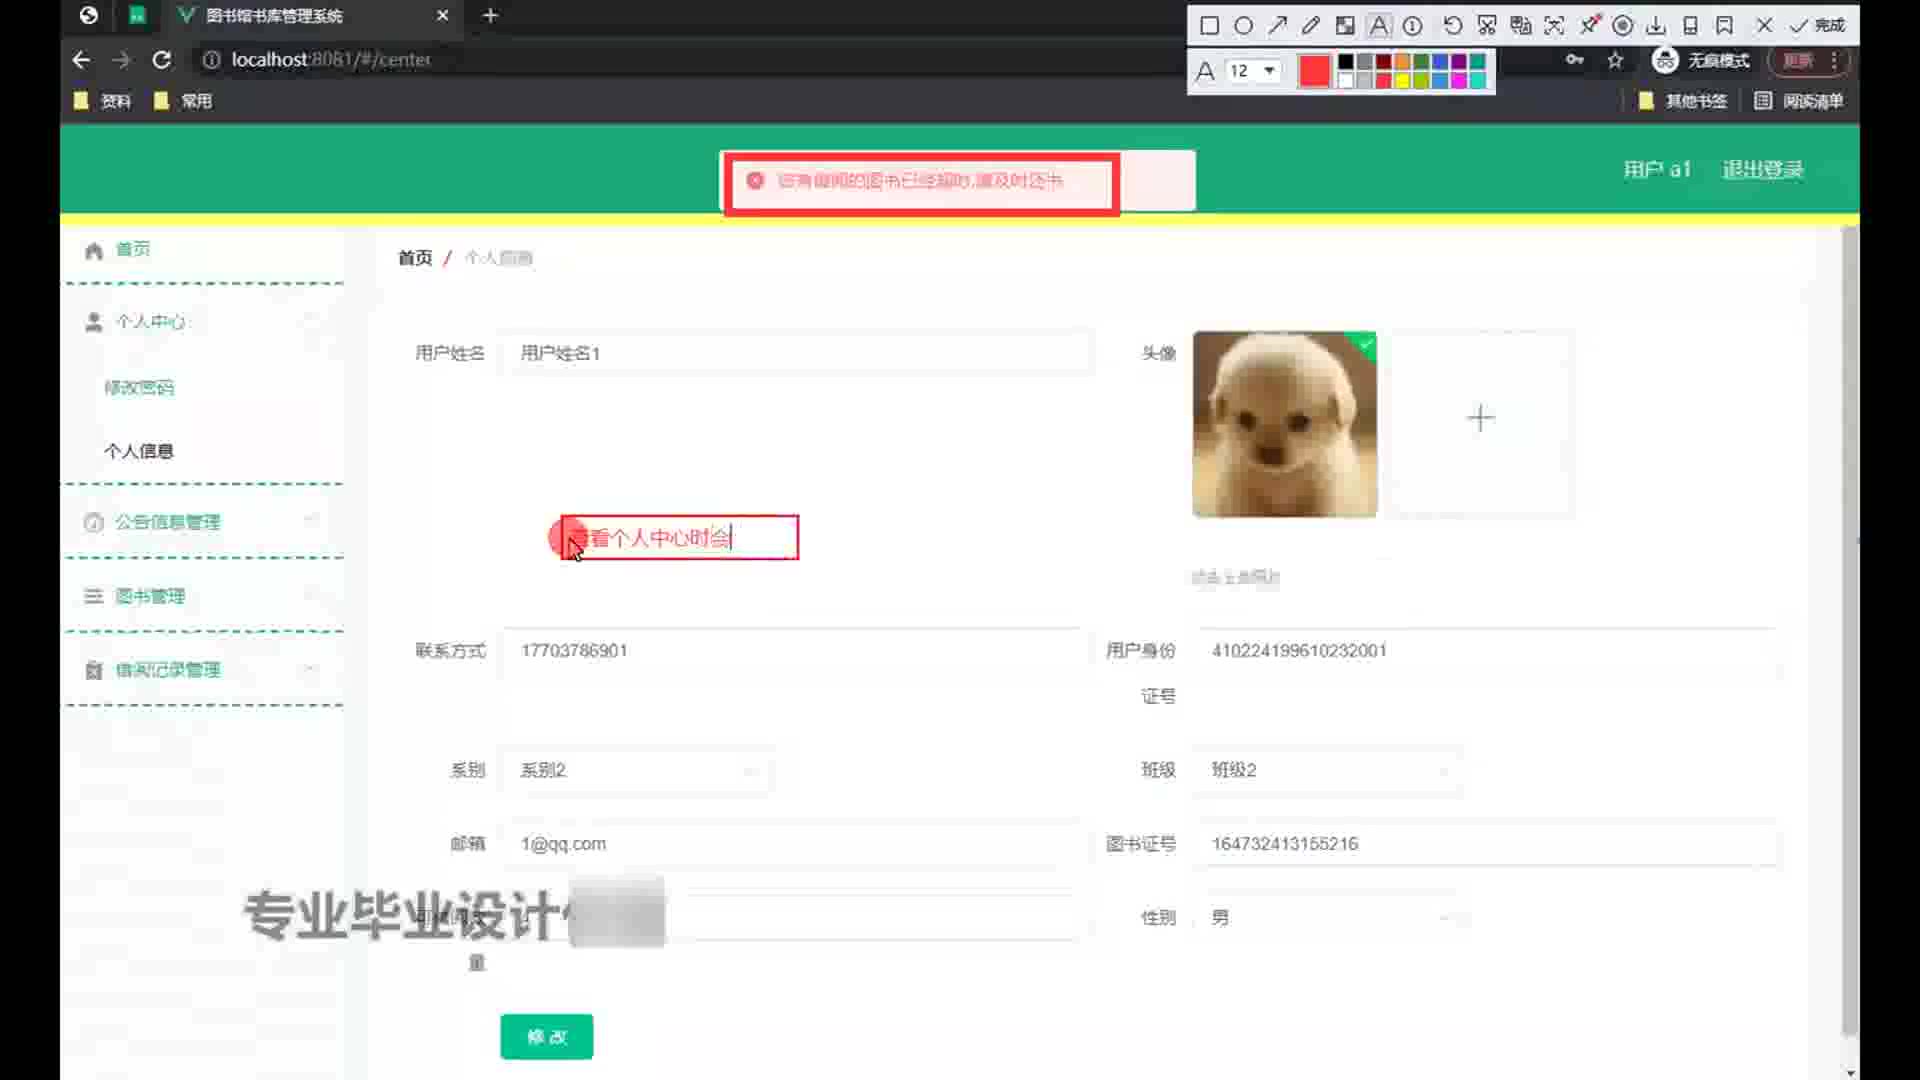The width and height of the screenshot is (1920, 1080).
Task: Click the bookmark star in address bar
Action: [1615, 60]
